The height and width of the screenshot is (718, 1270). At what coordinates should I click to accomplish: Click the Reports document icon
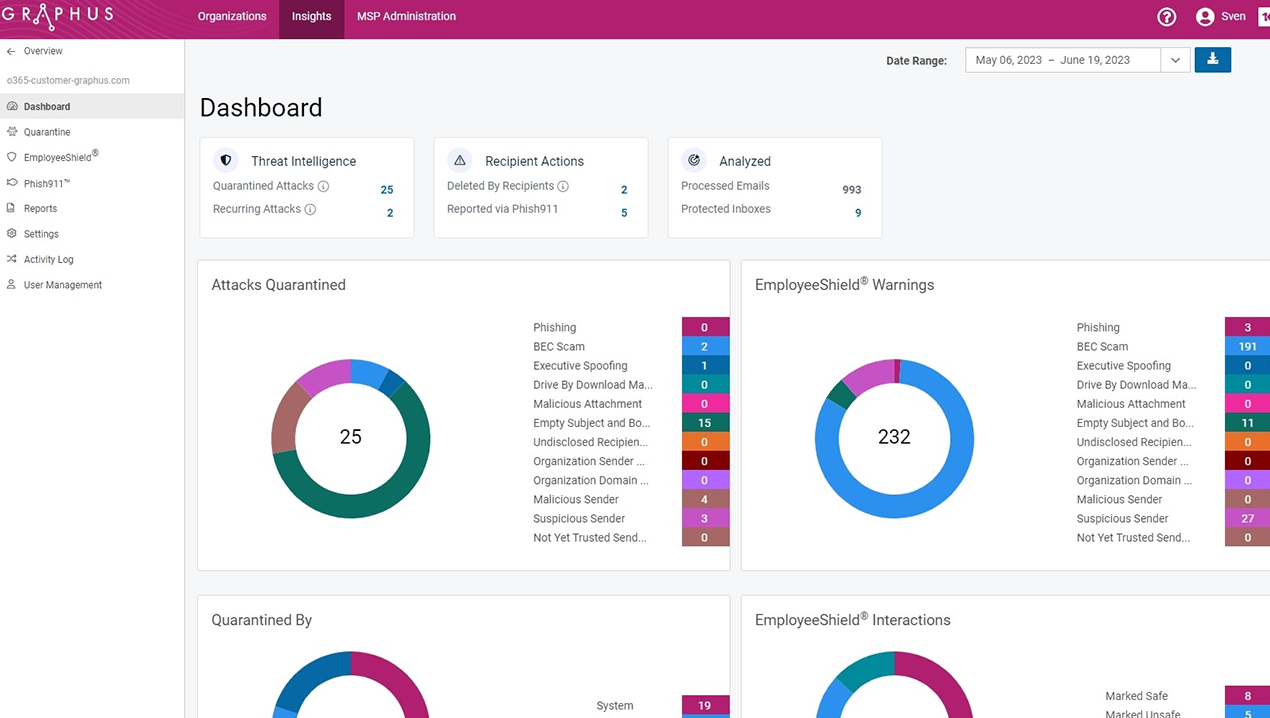click(x=12, y=208)
